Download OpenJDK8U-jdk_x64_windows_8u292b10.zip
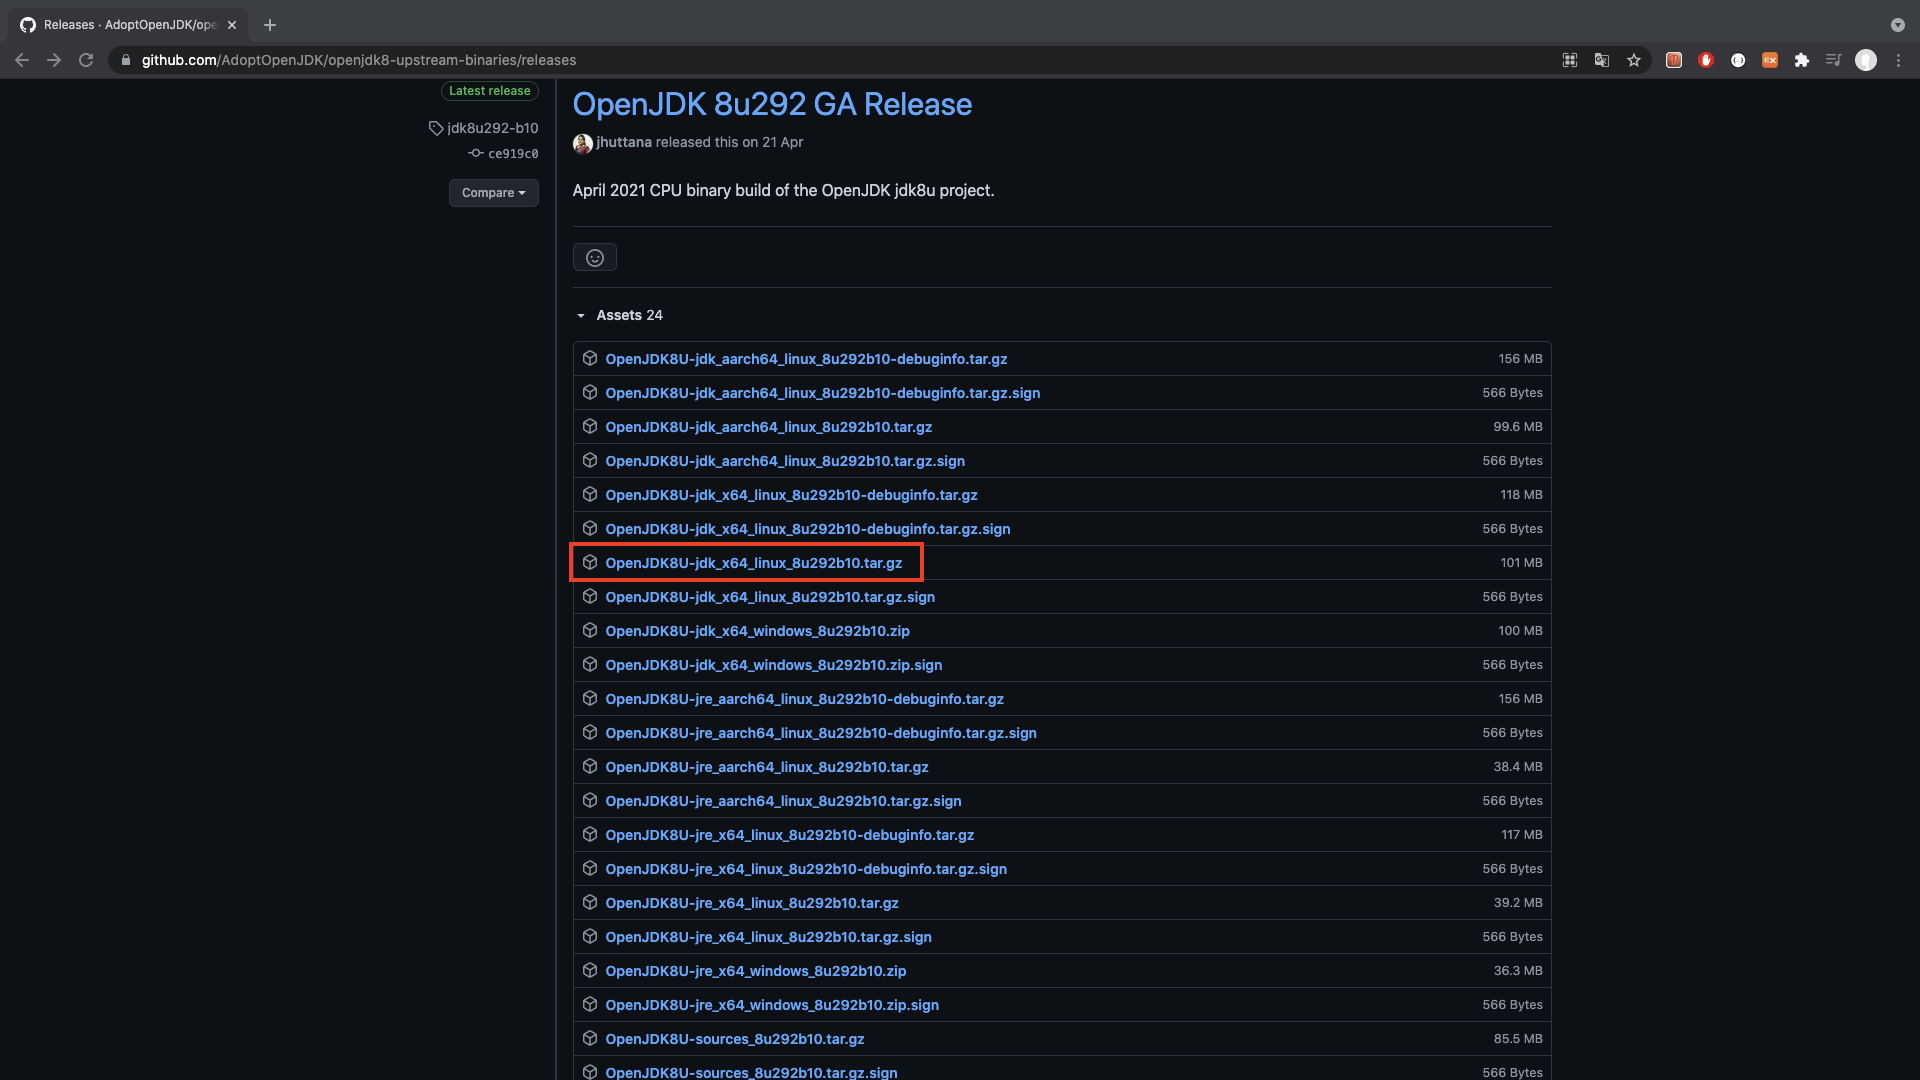The height and width of the screenshot is (1080, 1920). [x=757, y=631]
